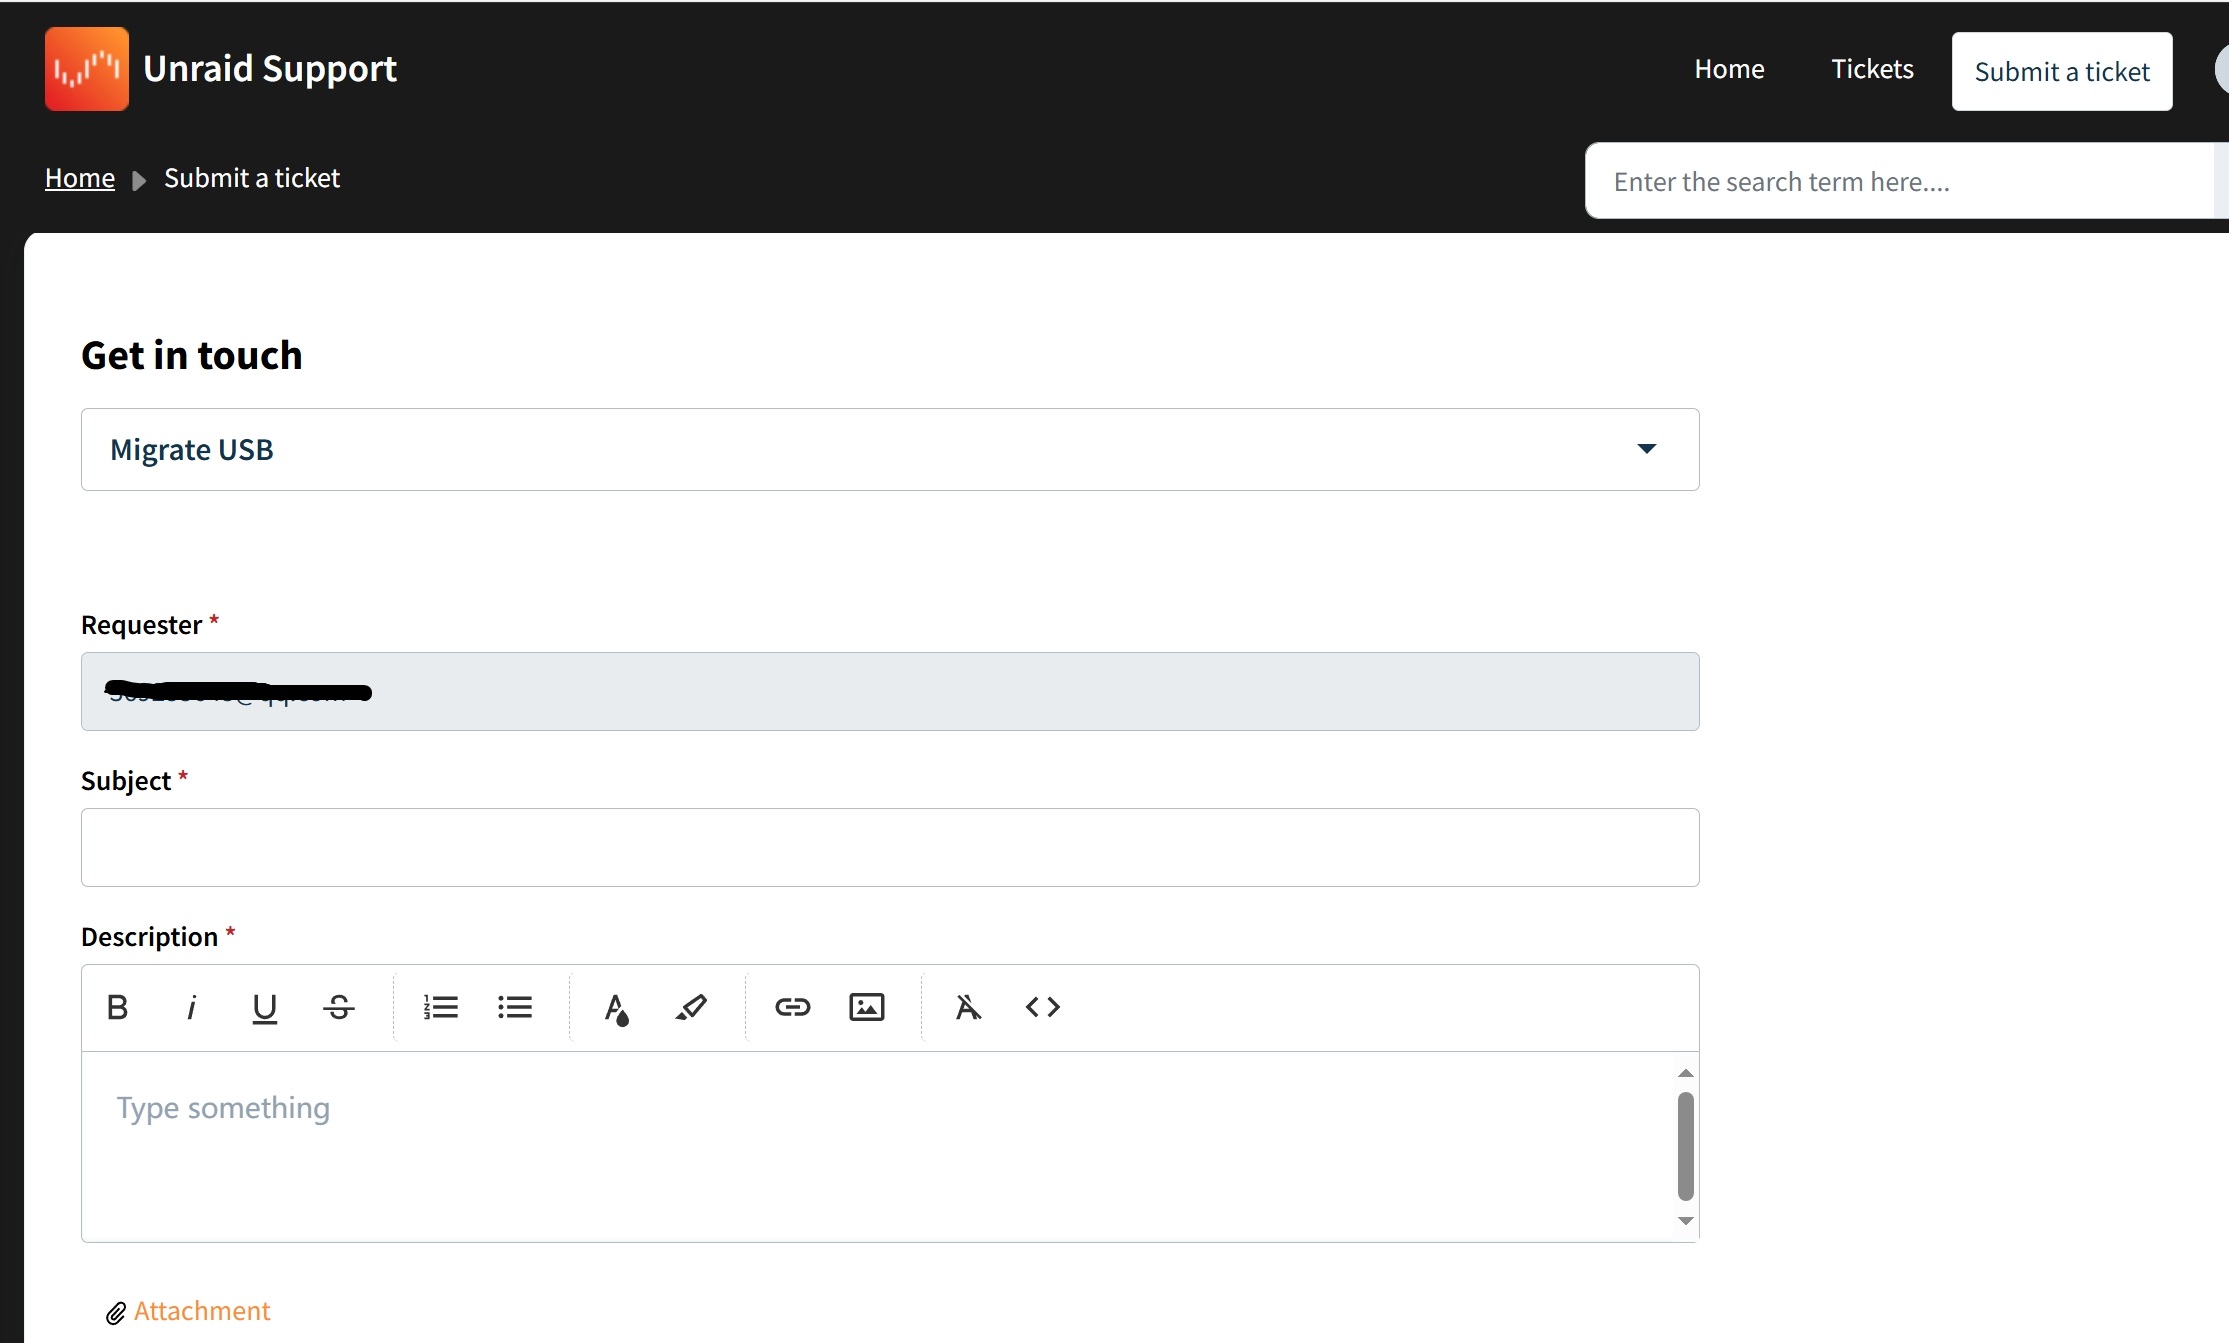Go to Home in the top navigation
This screenshot has height=1343, width=2229.
coord(1729,69)
